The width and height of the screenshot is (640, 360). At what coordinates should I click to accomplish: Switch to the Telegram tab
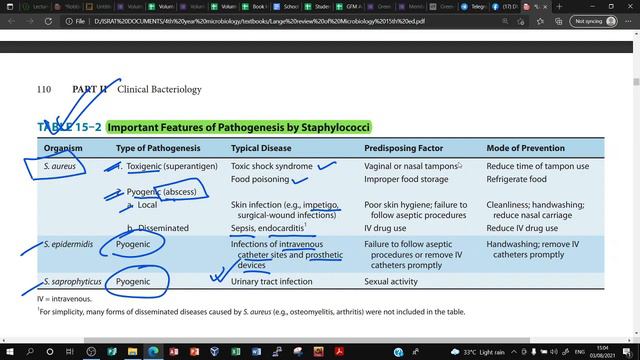(x=473, y=7)
